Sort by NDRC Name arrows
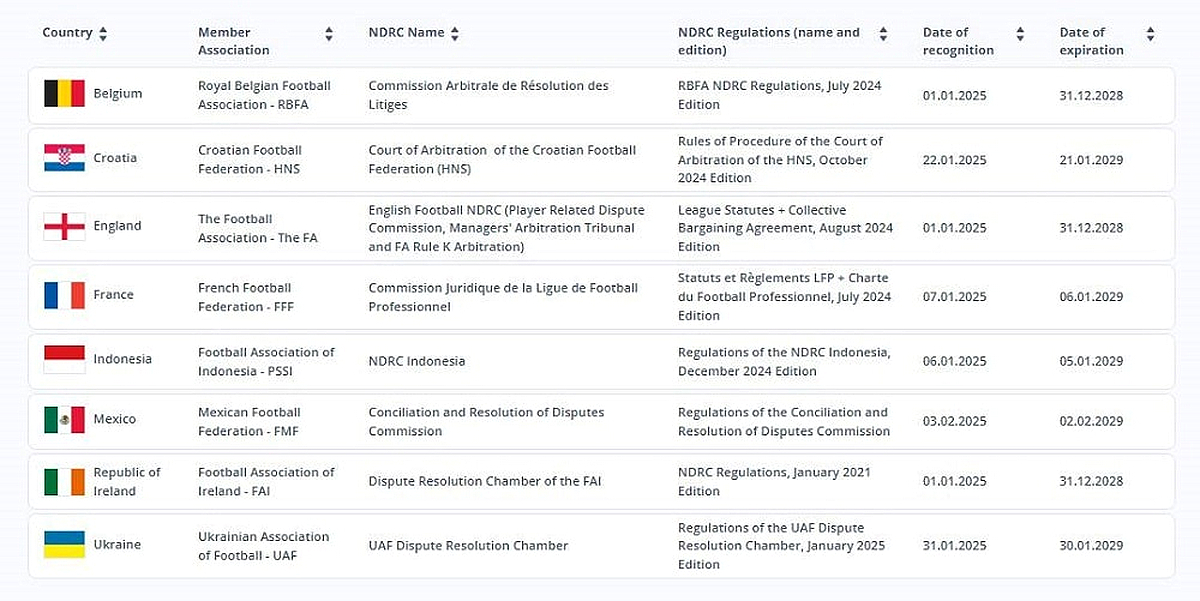 point(455,34)
